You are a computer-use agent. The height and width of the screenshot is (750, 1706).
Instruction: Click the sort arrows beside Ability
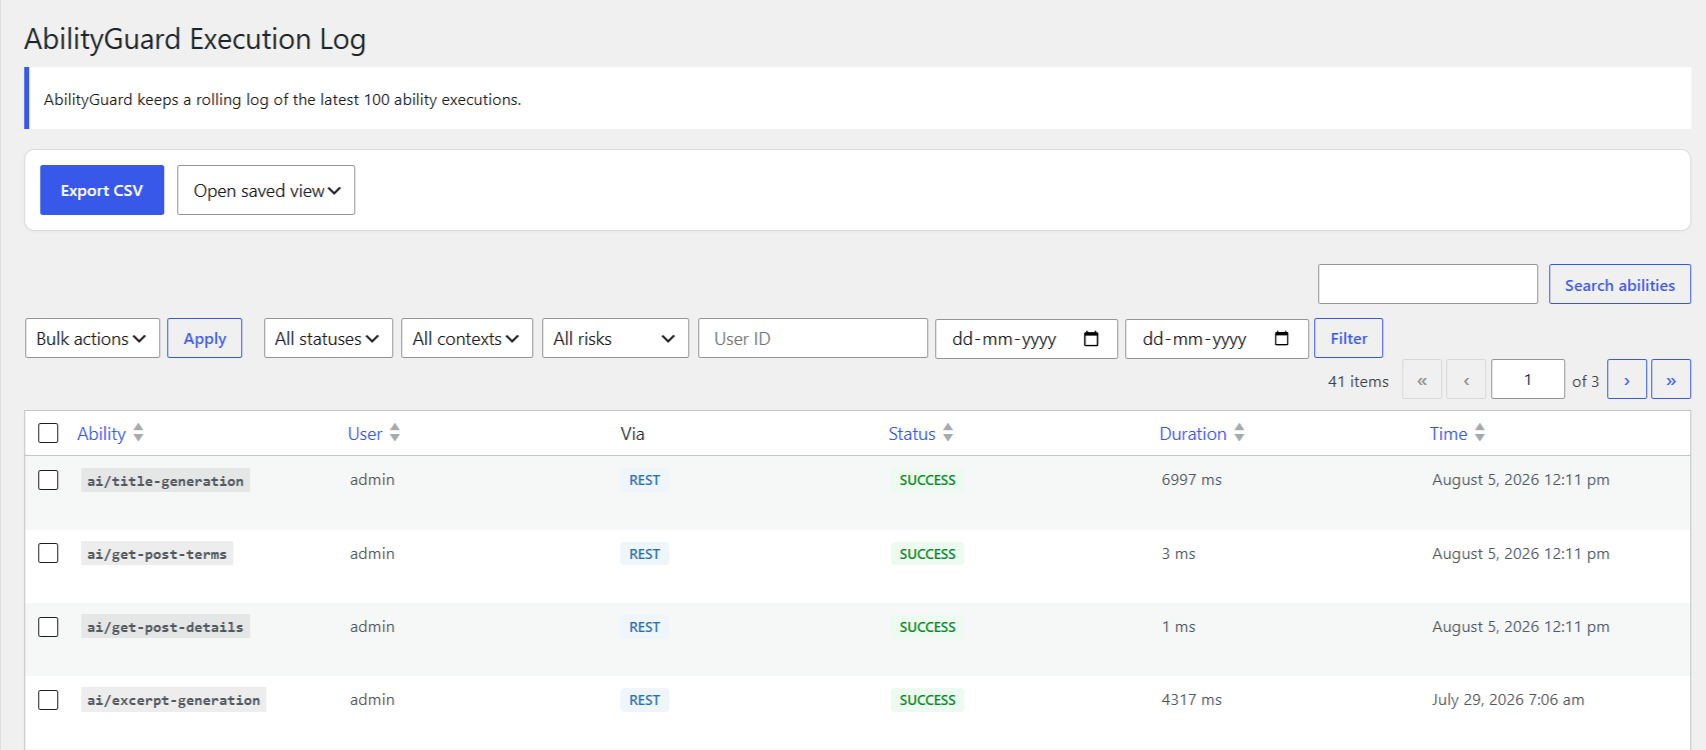tap(138, 432)
